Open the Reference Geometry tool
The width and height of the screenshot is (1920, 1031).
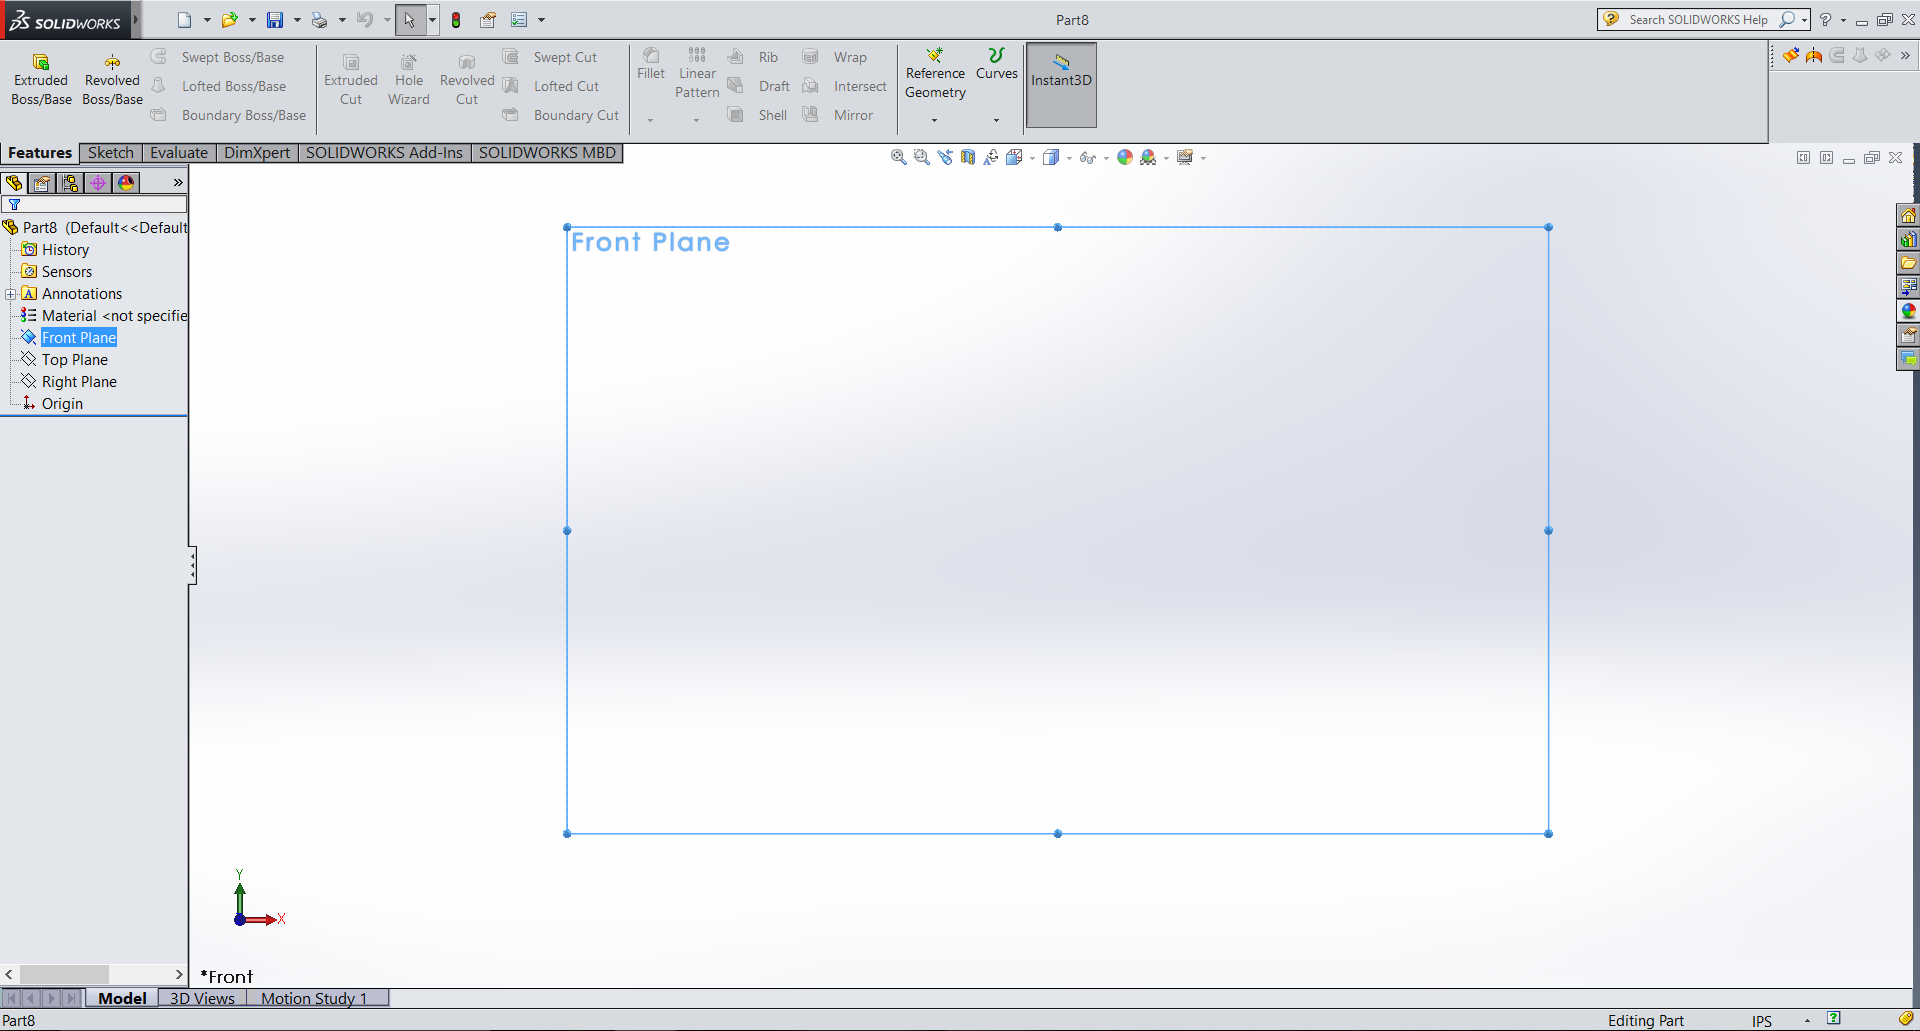pos(935,73)
